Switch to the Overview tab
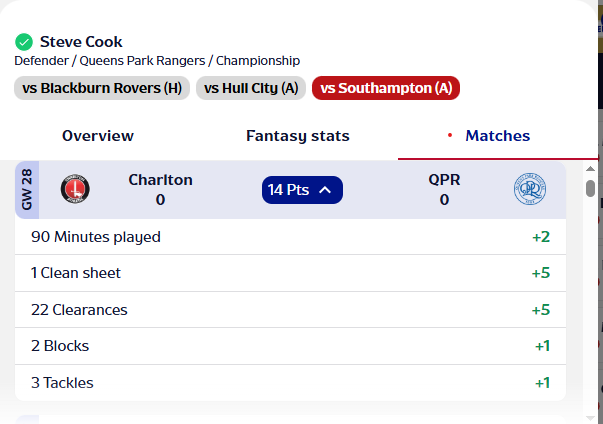The height and width of the screenshot is (424, 603). 98,136
